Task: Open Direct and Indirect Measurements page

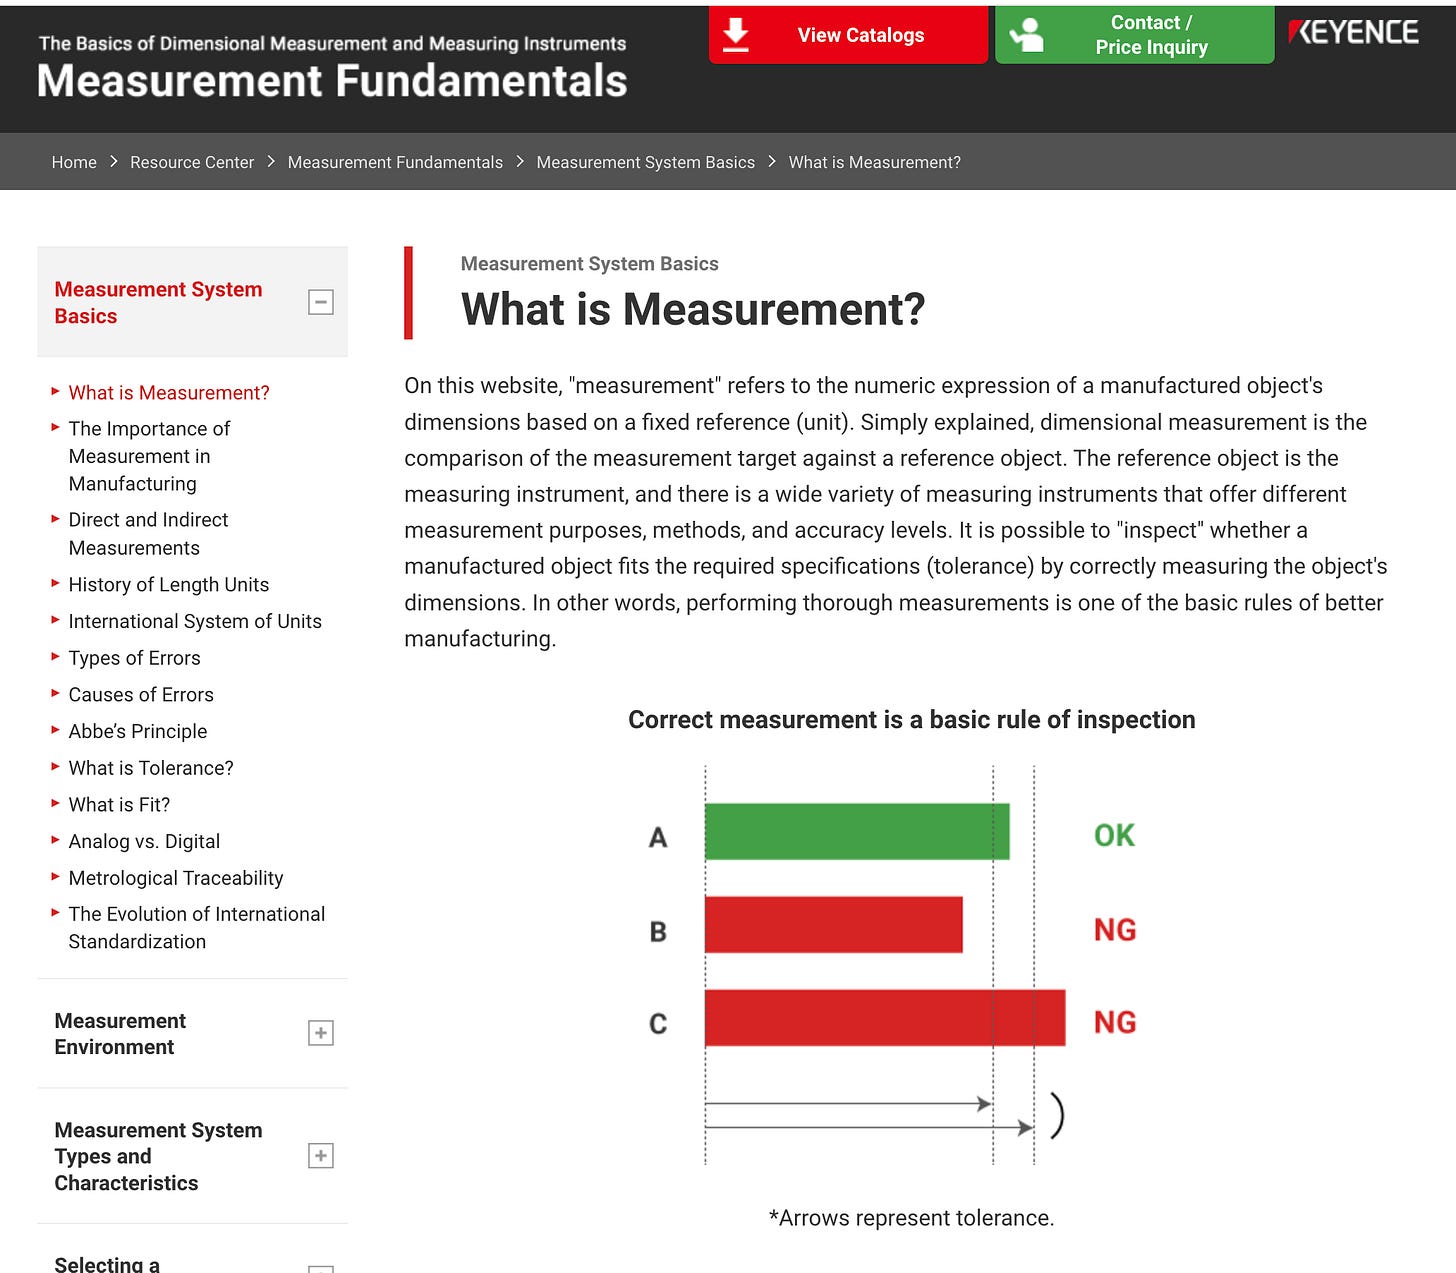Action: (x=148, y=533)
